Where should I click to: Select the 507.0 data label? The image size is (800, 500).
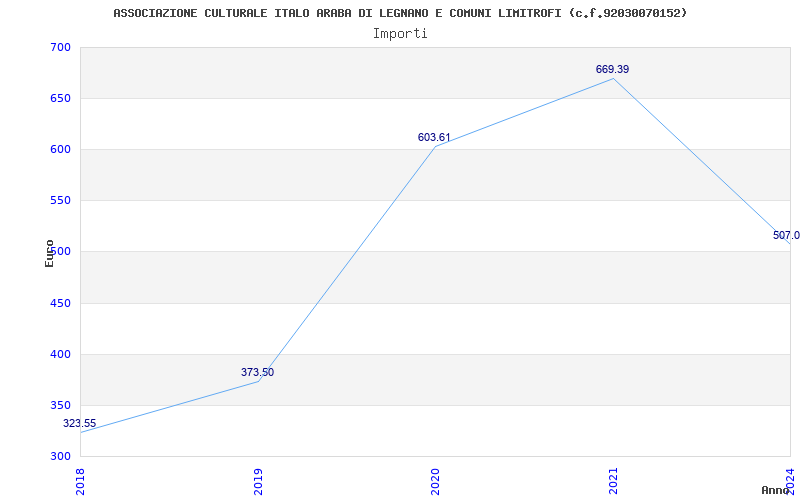click(x=786, y=235)
